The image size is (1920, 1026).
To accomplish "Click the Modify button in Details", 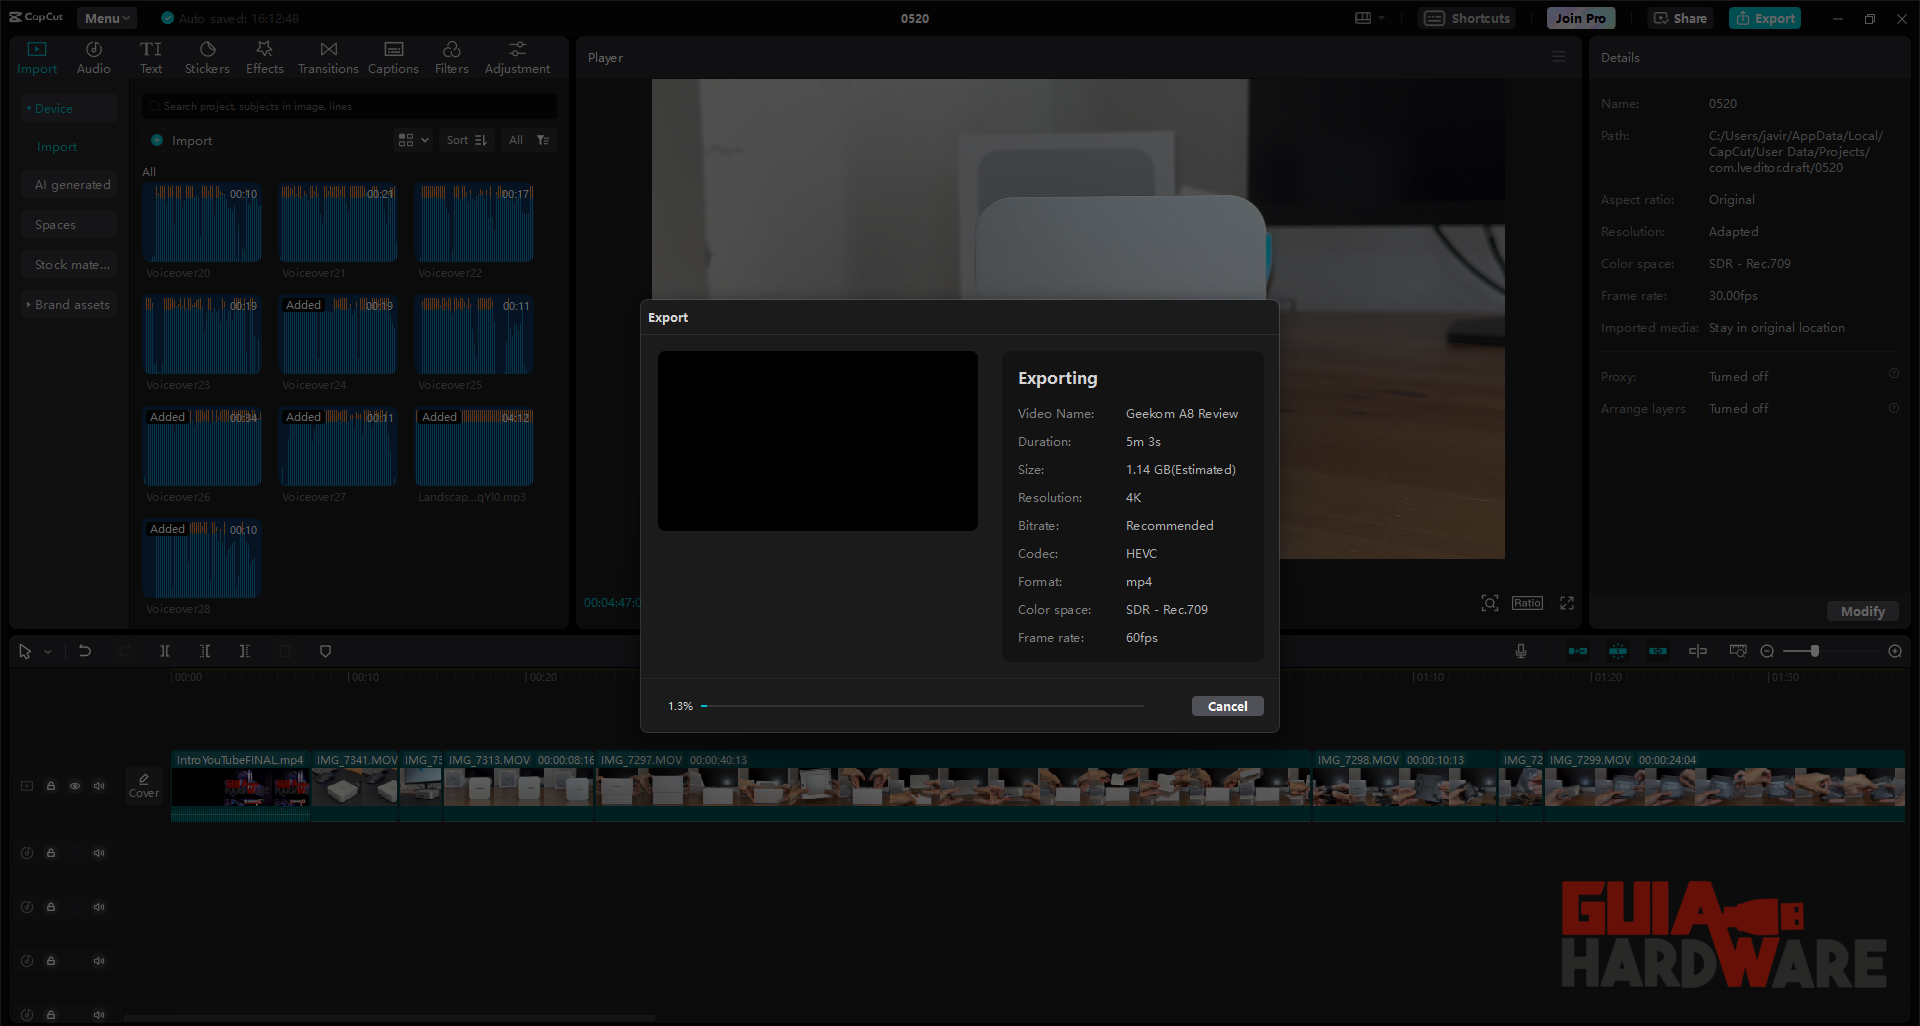I will 1862,611.
